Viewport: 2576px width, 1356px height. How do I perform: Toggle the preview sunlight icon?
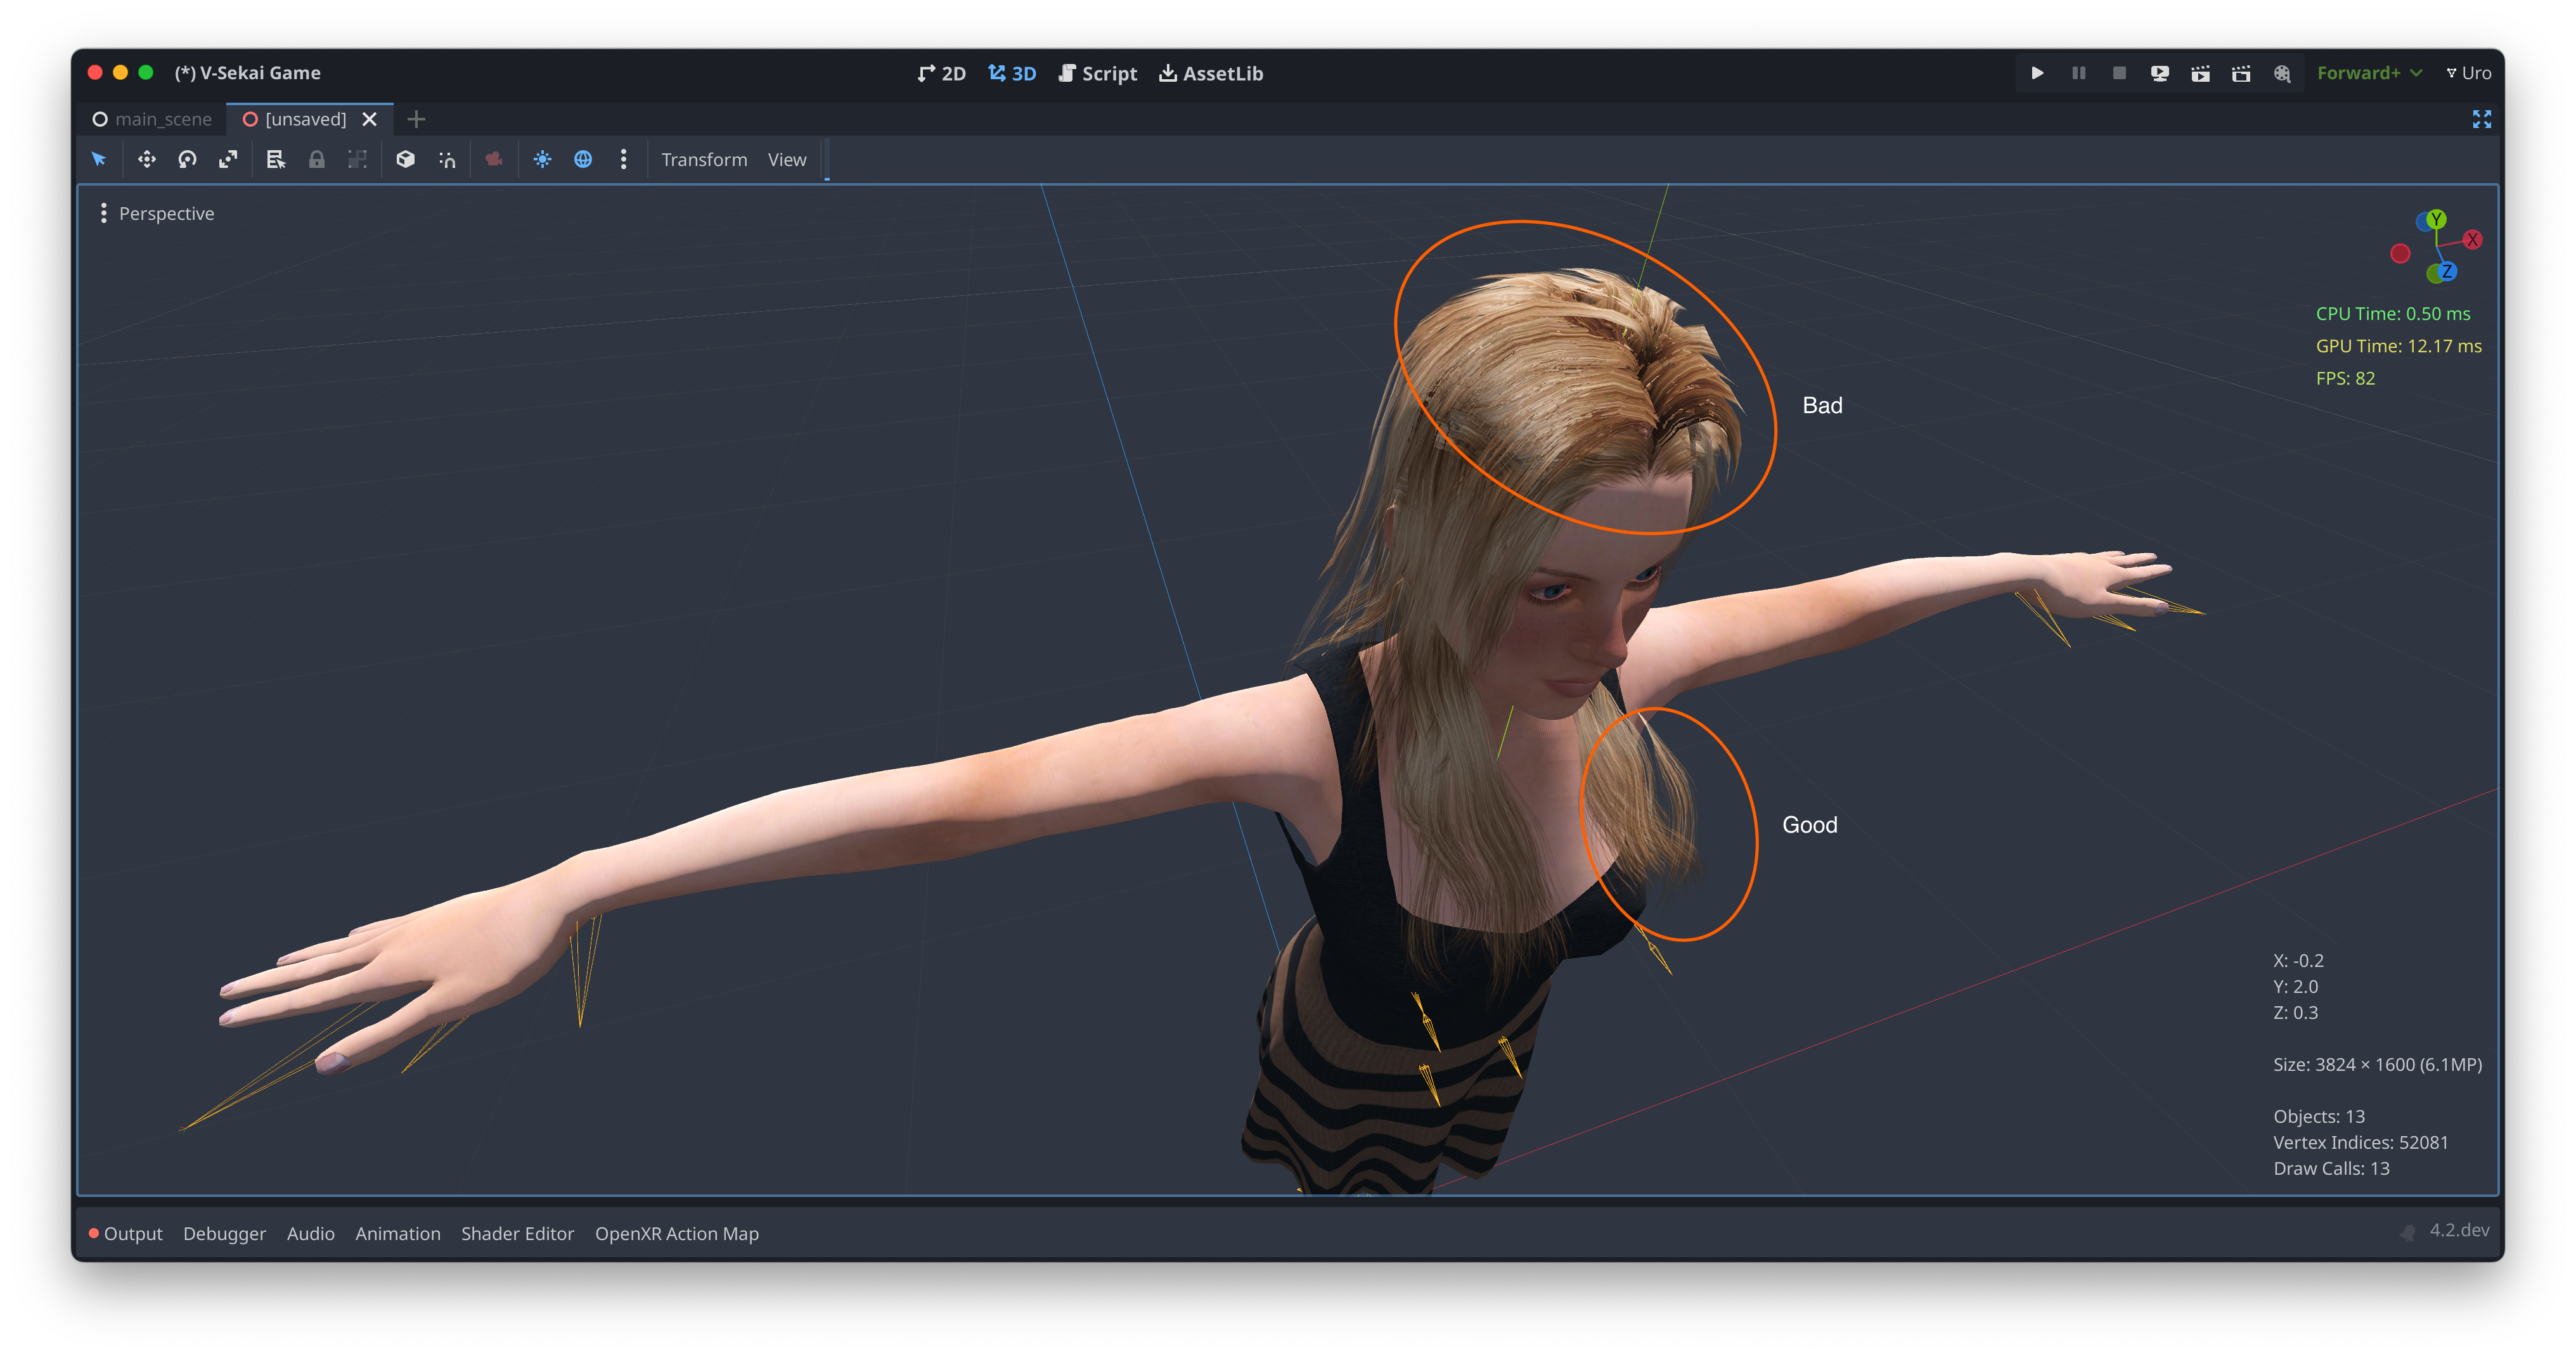pyautogui.click(x=542, y=159)
